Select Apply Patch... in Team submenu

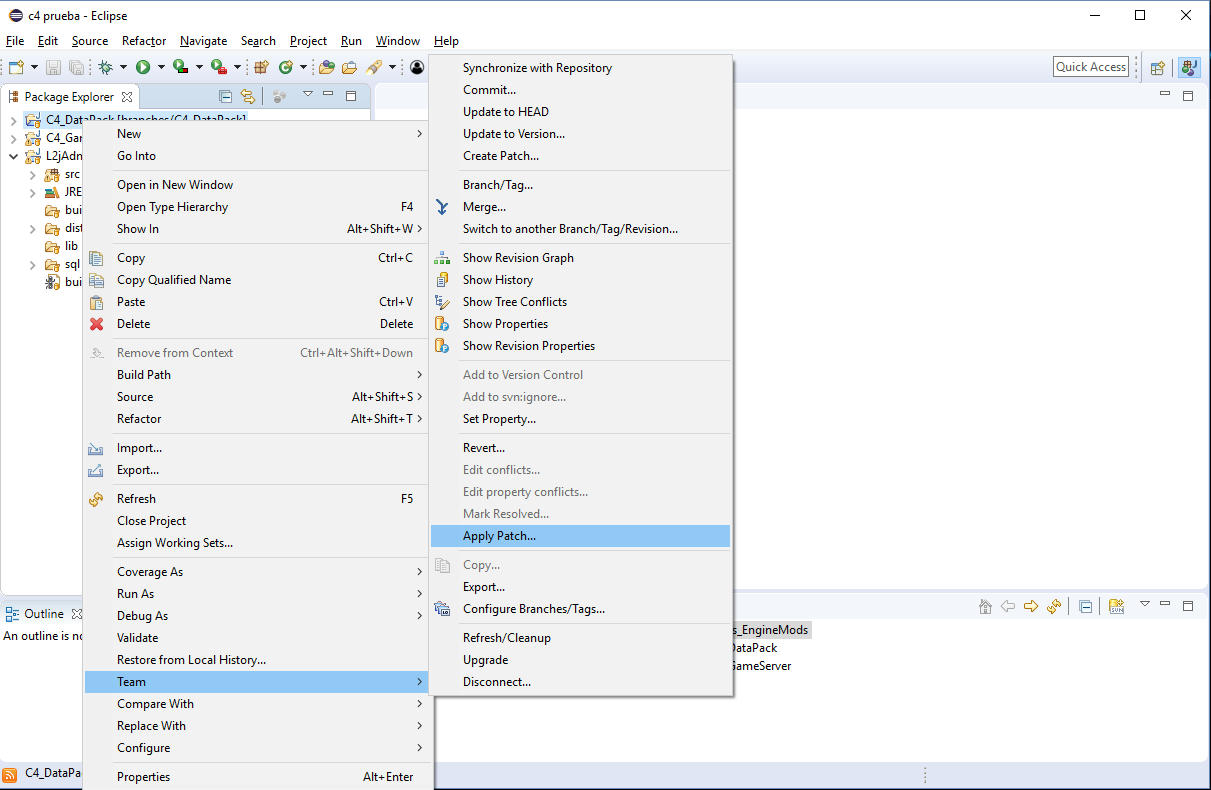[x=580, y=536]
